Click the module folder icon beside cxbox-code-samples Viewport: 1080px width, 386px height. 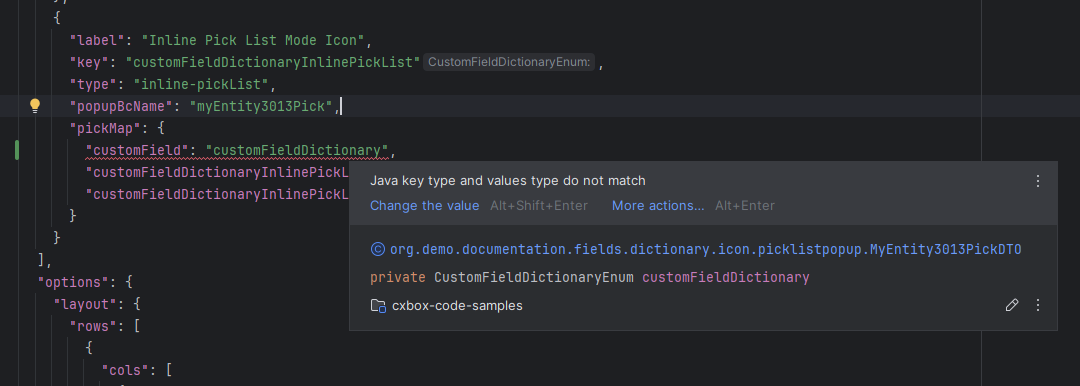[x=378, y=305]
